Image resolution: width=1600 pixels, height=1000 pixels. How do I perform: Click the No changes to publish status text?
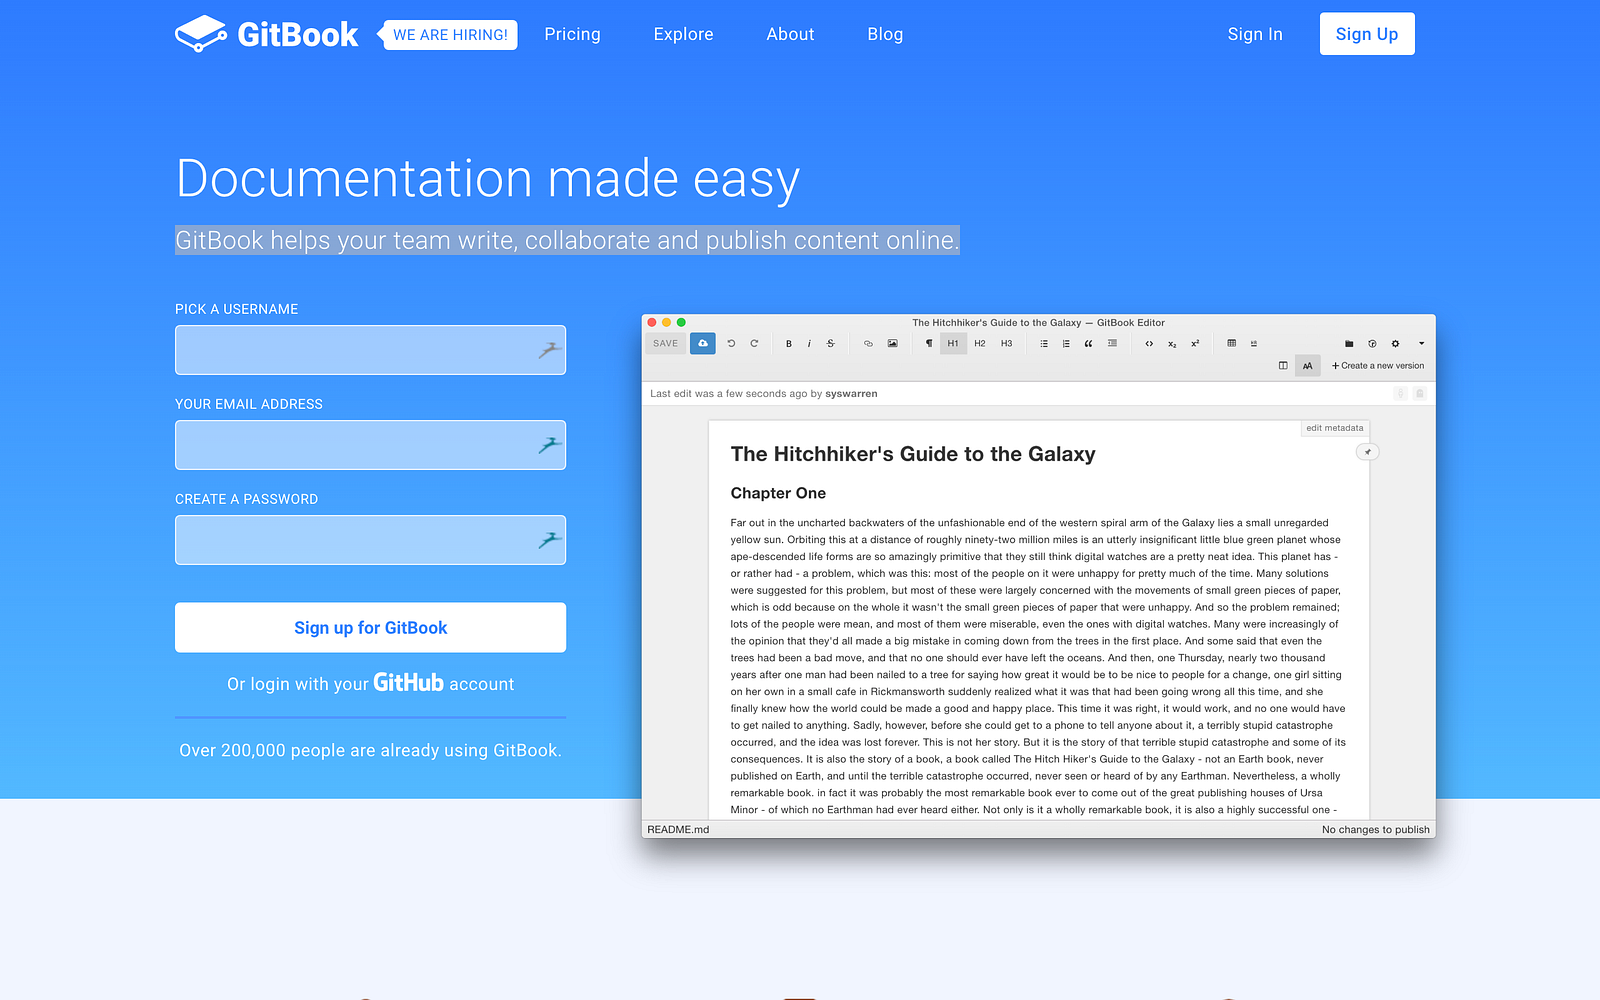pyautogui.click(x=1376, y=830)
